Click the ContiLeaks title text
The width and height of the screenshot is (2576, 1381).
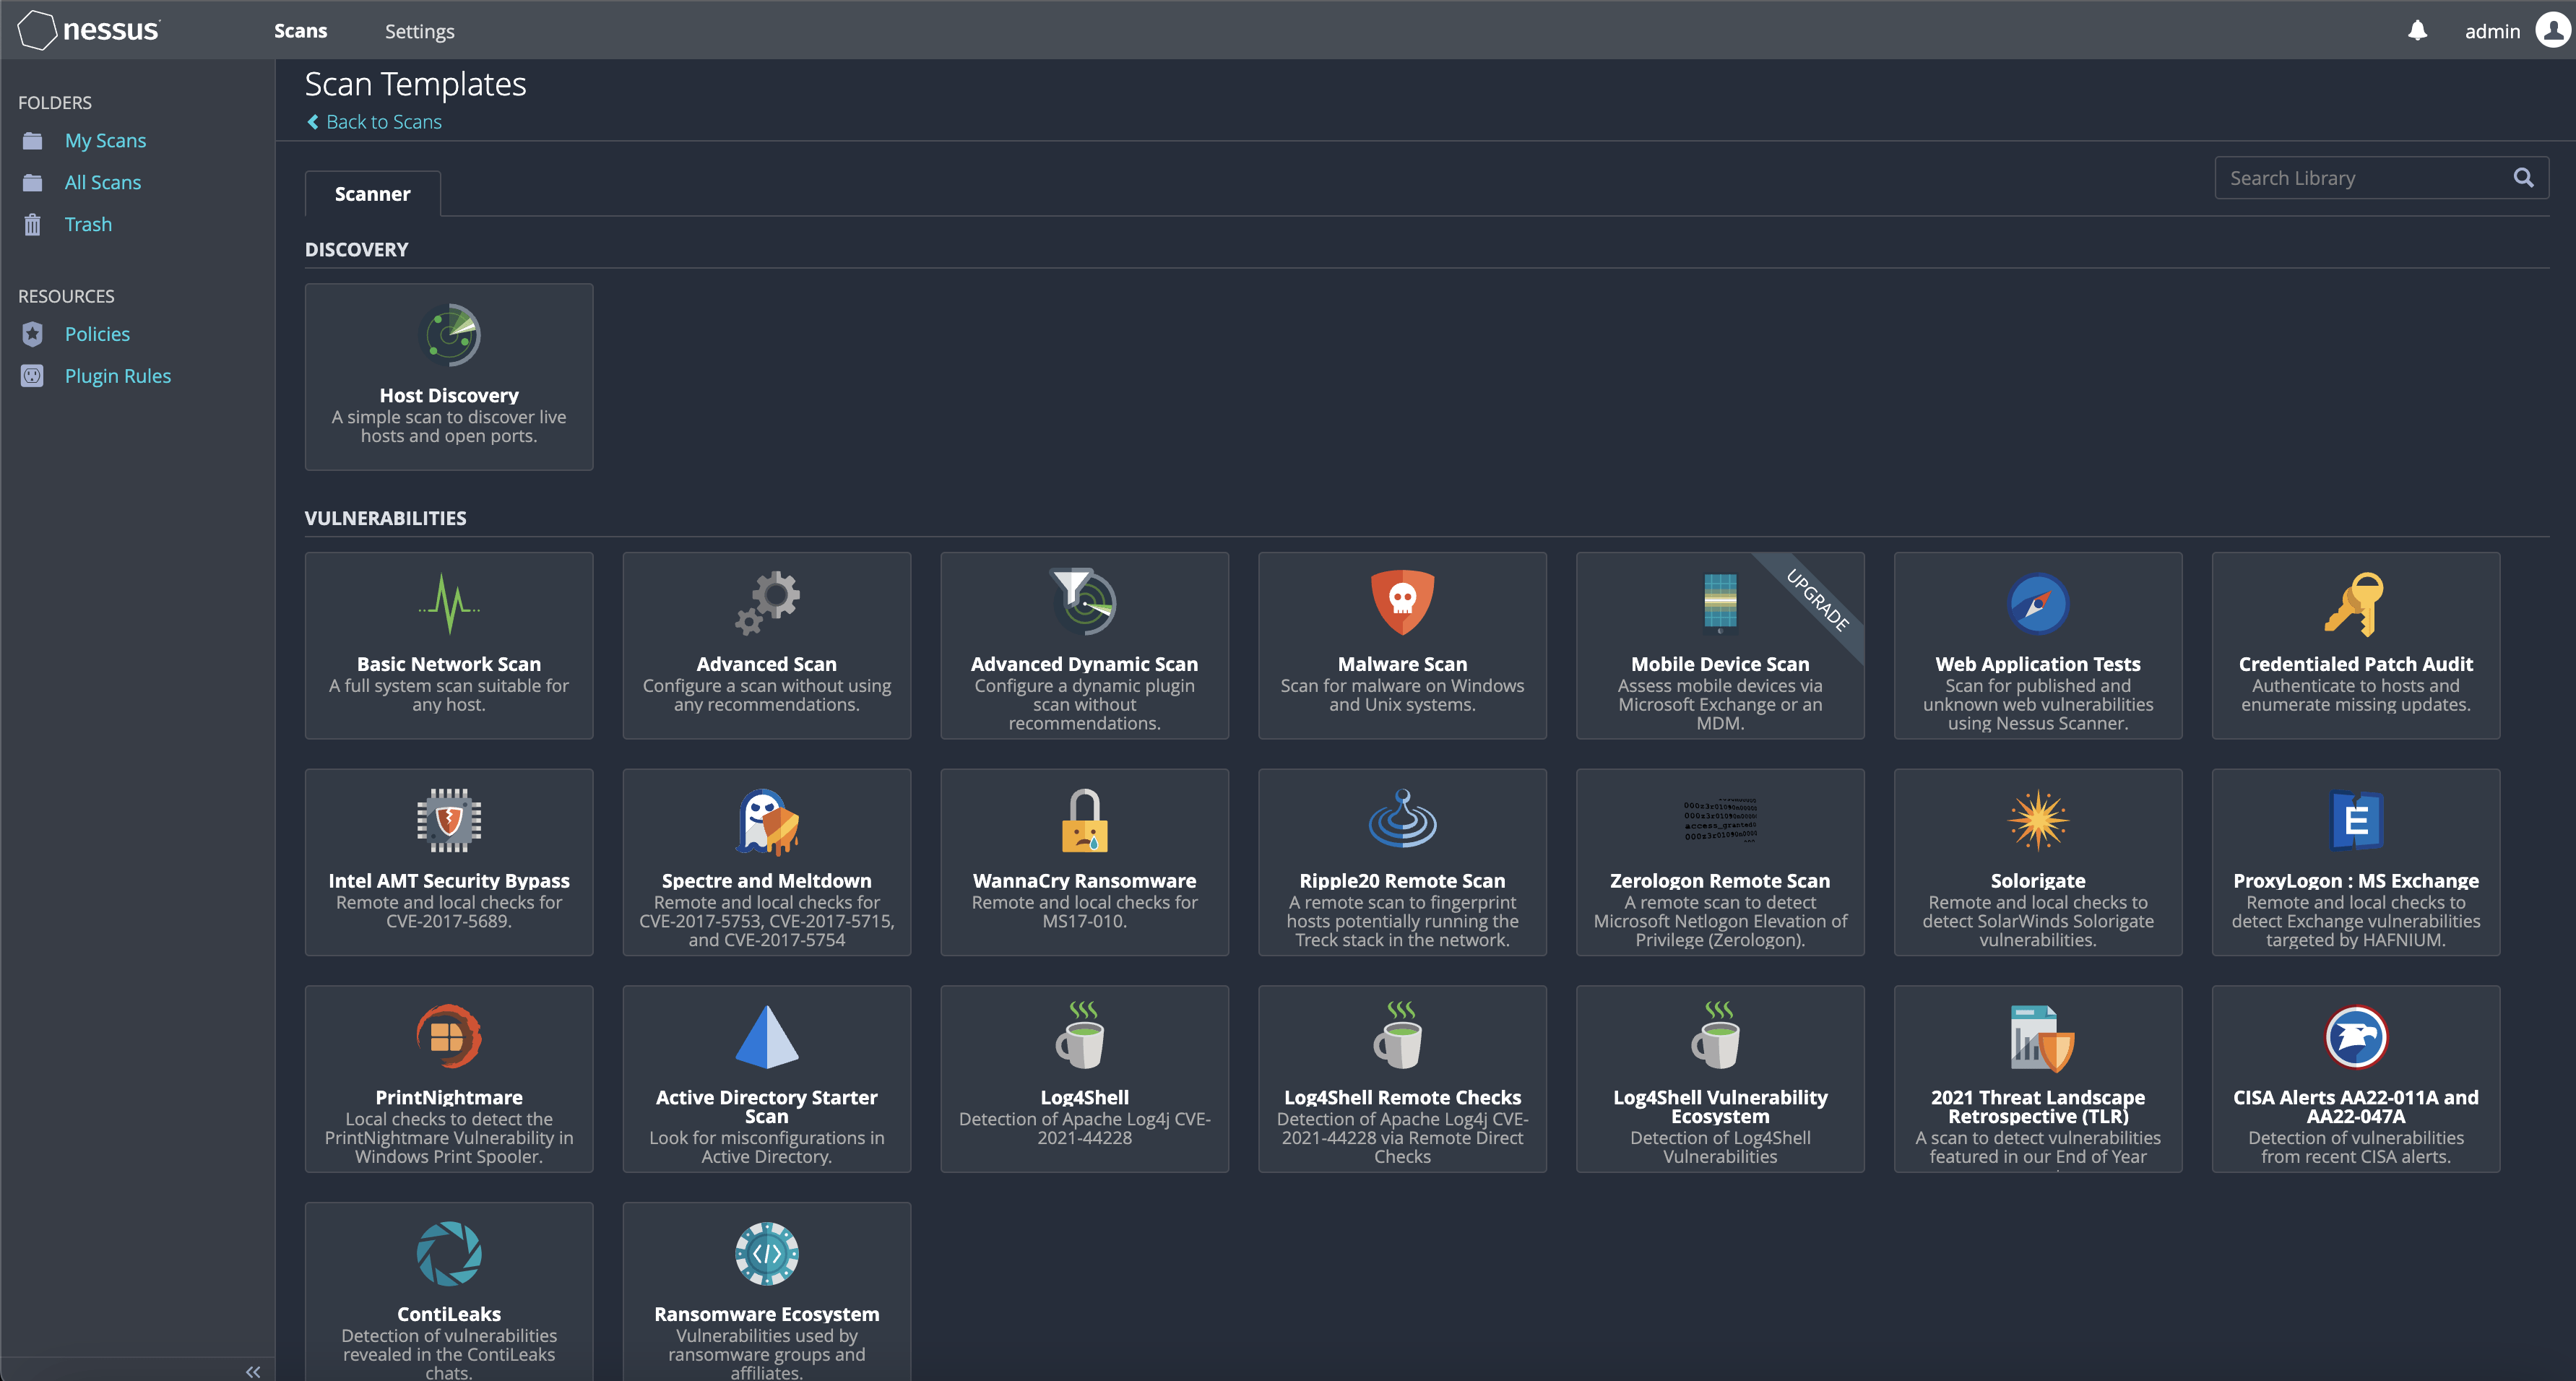(x=449, y=1314)
